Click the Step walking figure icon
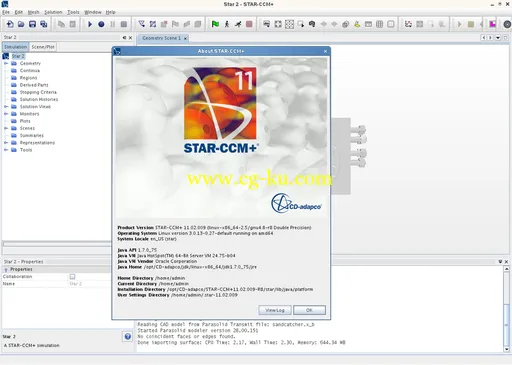 coord(227,24)
